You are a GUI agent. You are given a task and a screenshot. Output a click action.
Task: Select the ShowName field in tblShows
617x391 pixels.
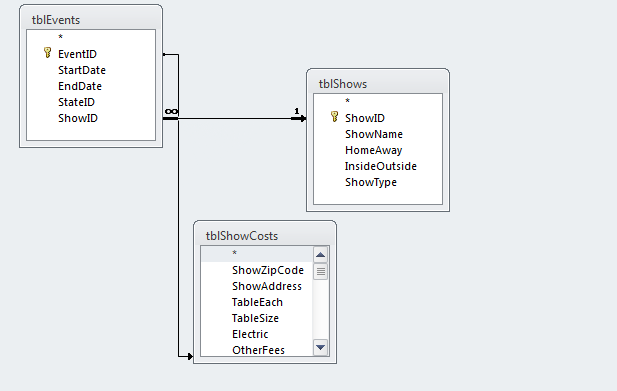coord(374,134)
